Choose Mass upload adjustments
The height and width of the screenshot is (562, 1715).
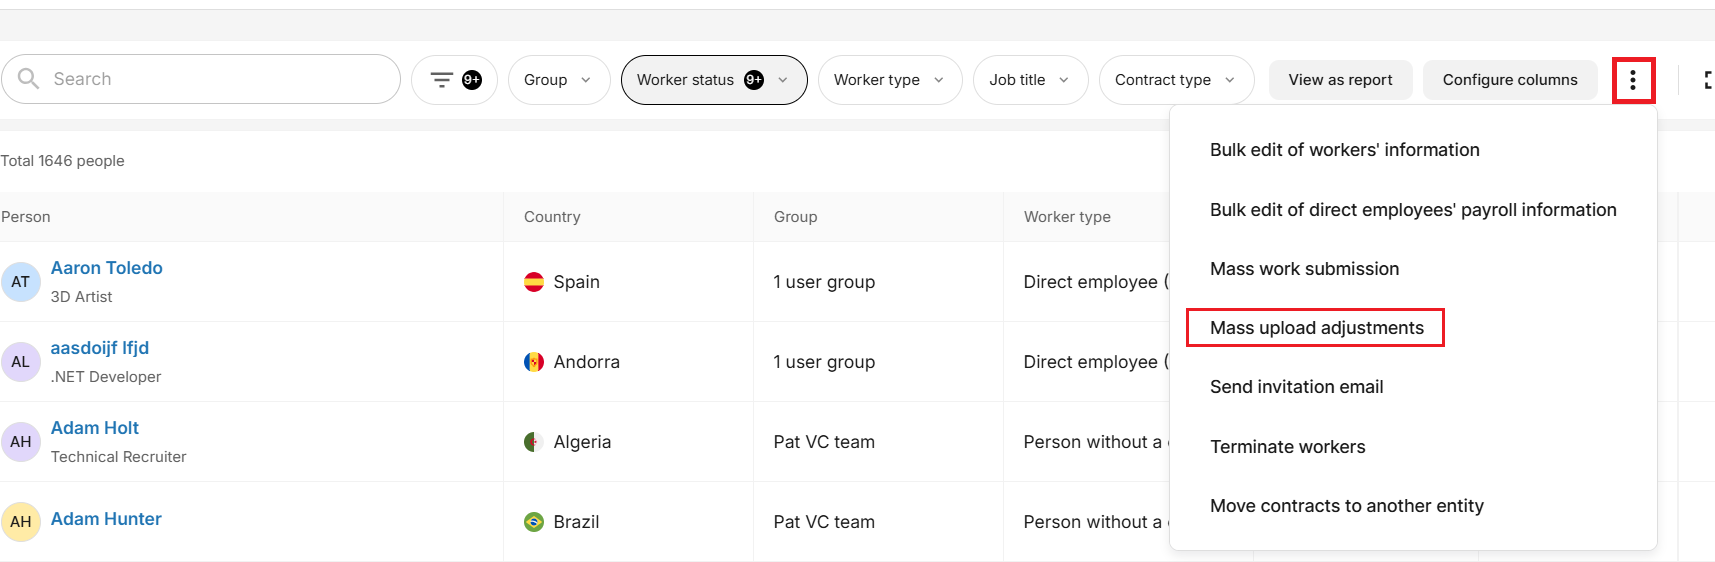click(1316, 328)
